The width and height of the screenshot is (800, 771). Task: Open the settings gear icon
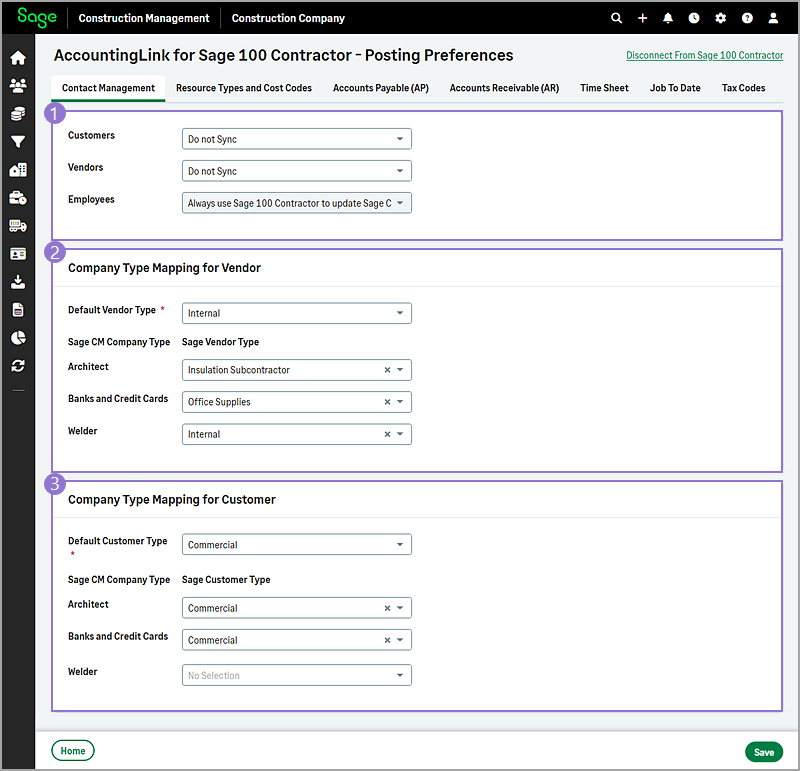(720, 18)
